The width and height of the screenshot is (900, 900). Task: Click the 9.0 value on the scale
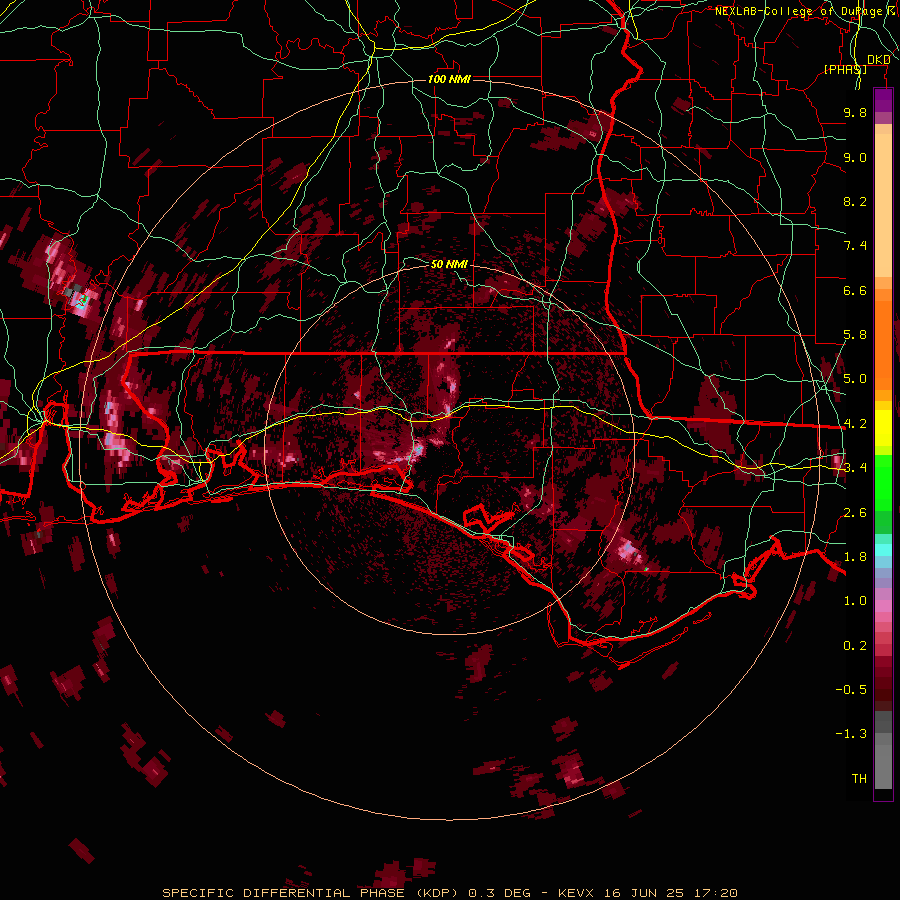[x=855, y=157]
